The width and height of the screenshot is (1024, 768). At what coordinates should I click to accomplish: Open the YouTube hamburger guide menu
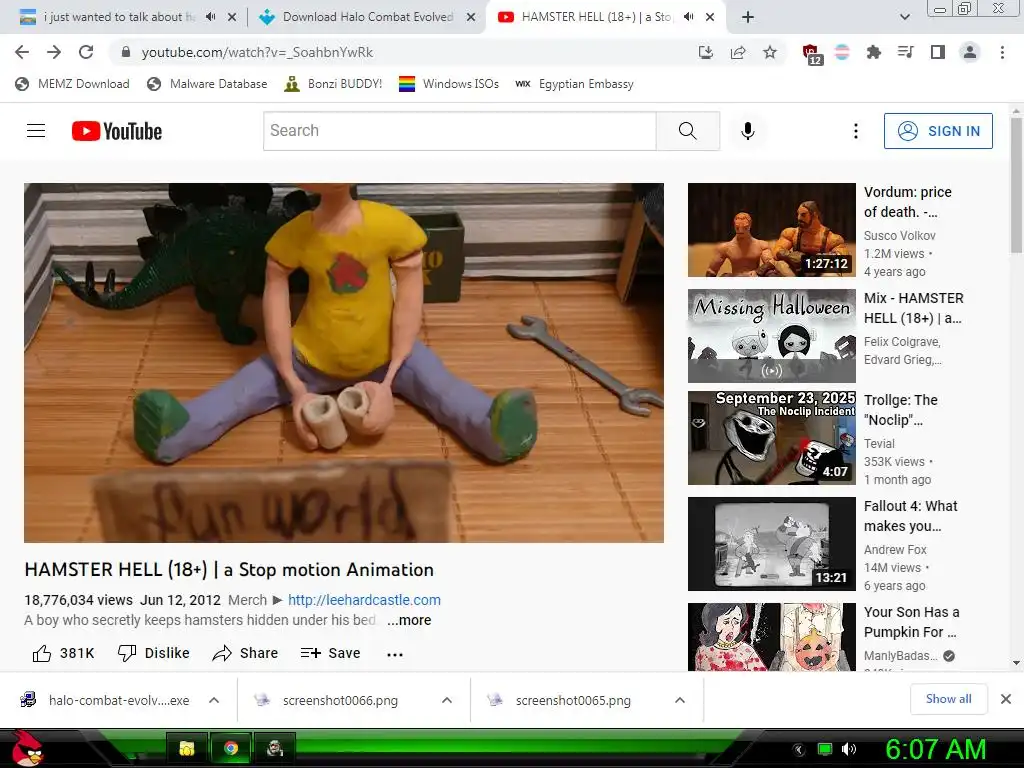36,131
